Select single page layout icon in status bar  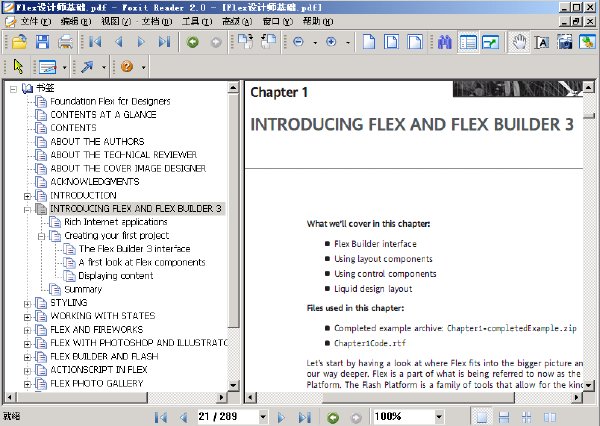(482, 417)
